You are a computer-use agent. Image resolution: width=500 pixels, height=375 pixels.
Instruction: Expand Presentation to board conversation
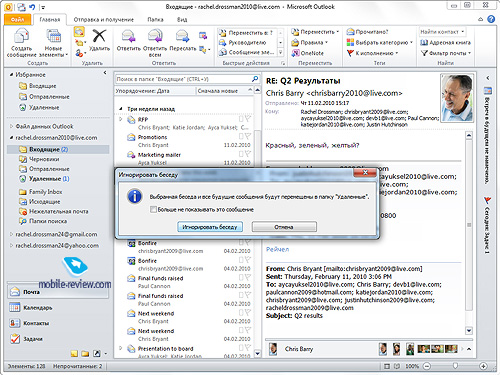(121, 348)
